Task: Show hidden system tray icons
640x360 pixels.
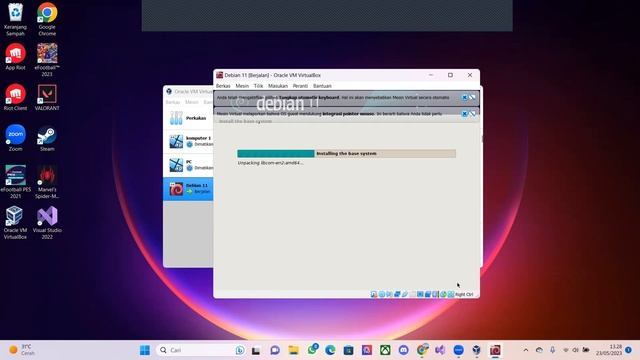Action: (x=526, y=350)
